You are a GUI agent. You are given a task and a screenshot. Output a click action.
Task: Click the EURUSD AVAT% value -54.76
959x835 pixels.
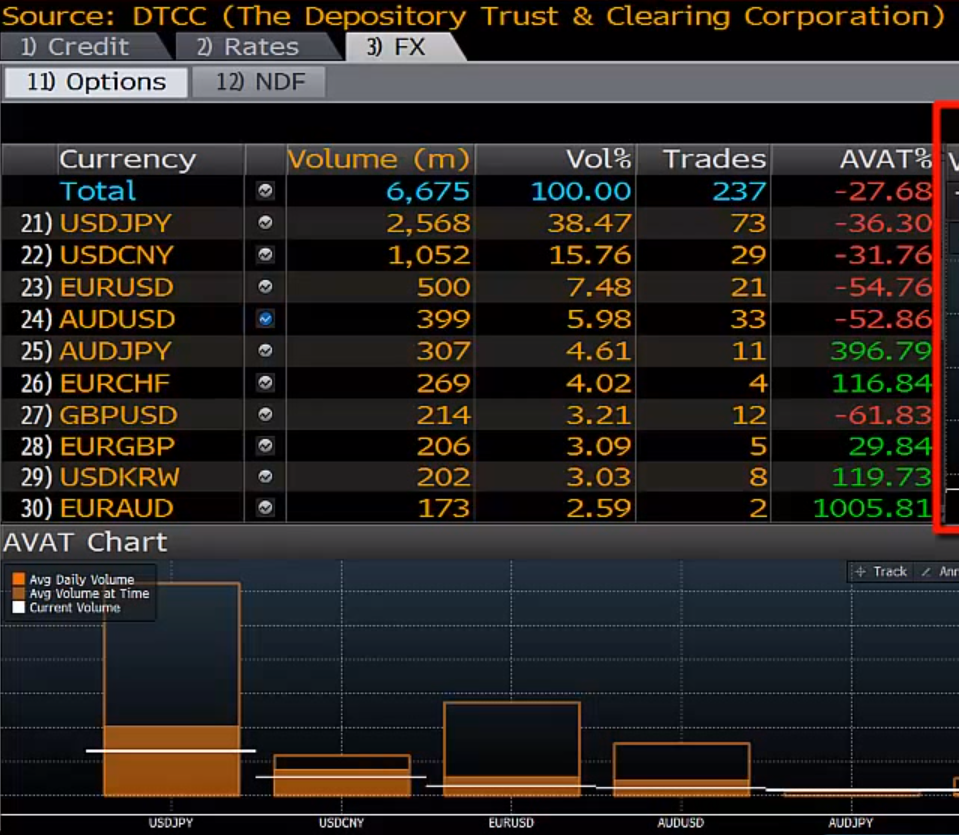click(883, 286)
